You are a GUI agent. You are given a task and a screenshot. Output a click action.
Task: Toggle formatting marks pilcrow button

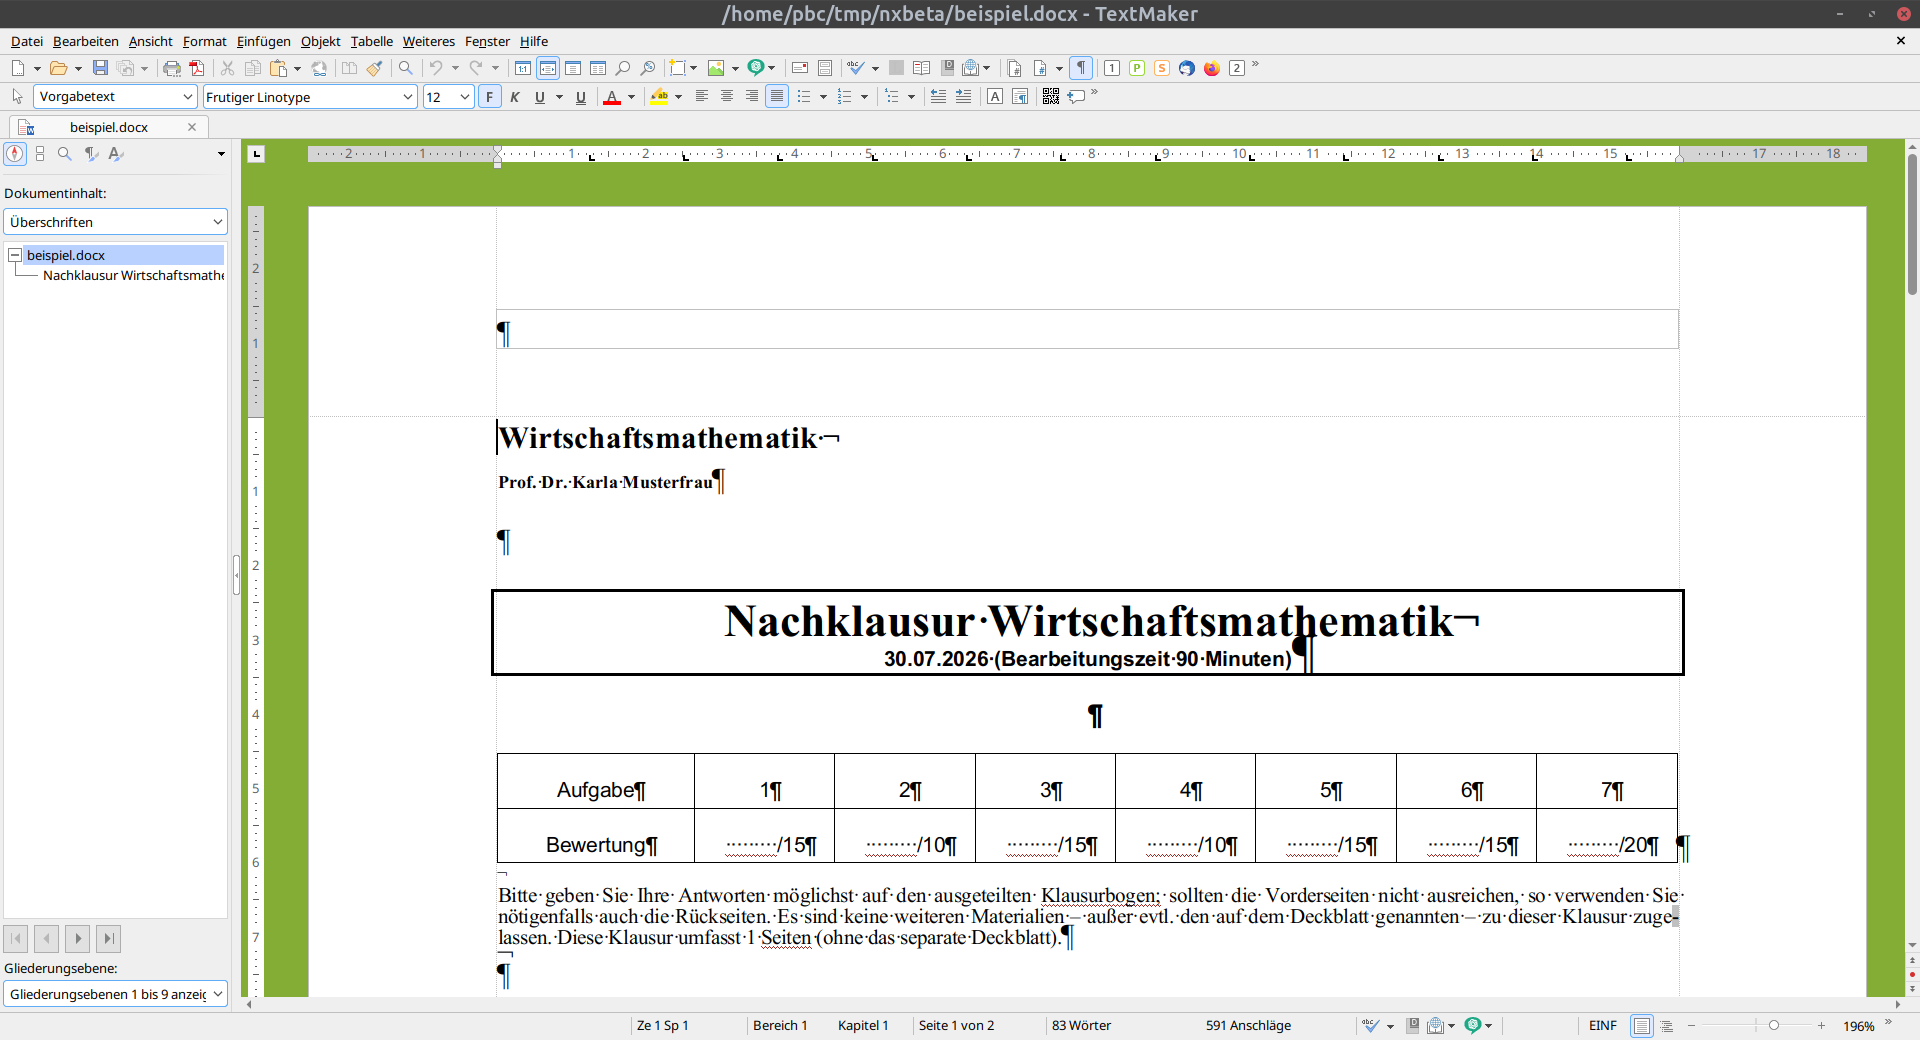point(1081,68)
